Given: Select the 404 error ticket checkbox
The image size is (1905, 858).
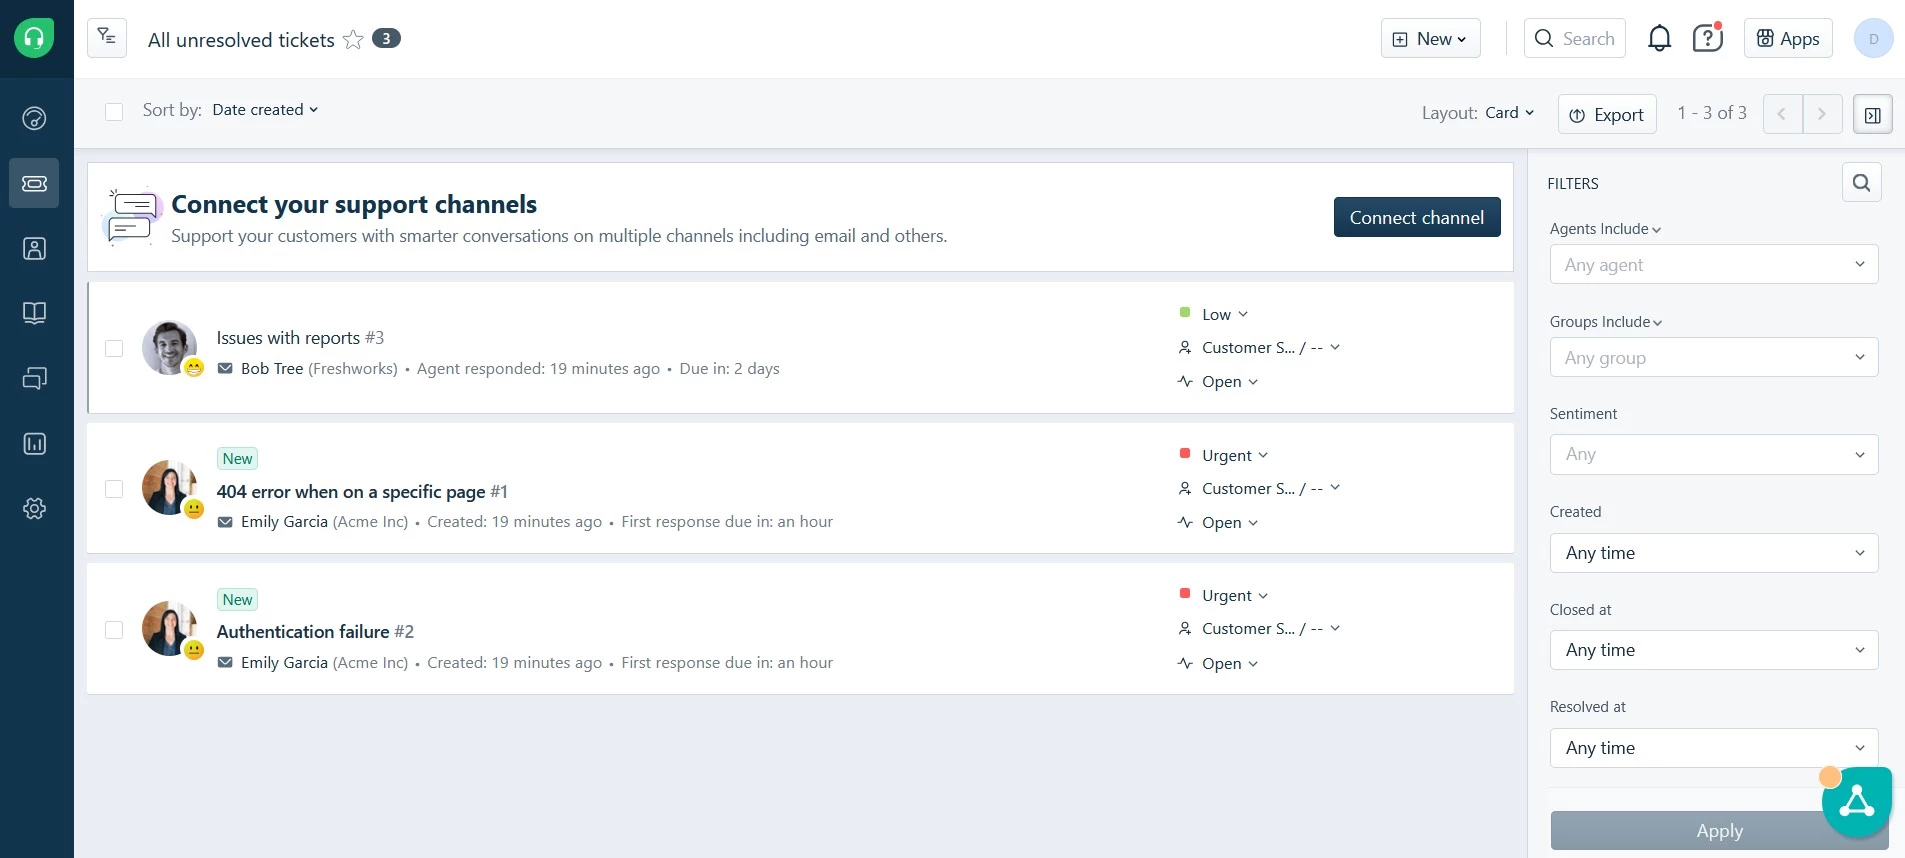Looking at the screenshot, I should tap(114, 488).
